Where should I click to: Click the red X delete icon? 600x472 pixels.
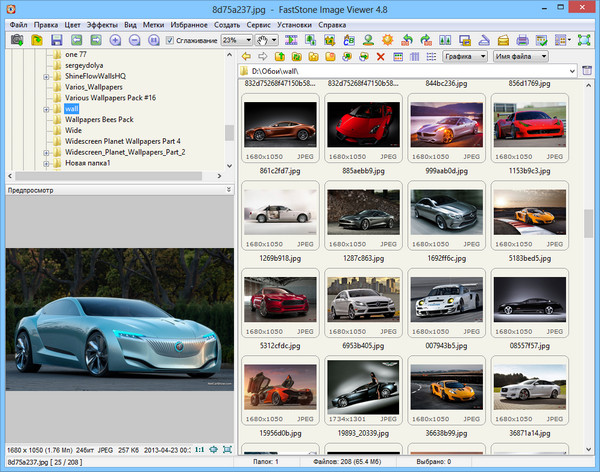coord(380,57)
